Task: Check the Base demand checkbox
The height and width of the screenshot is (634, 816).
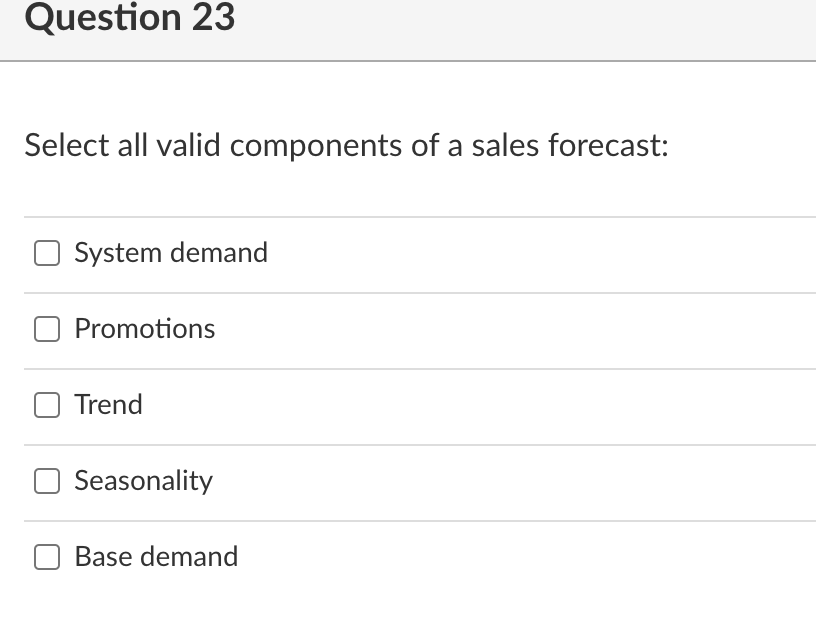Action: click(x=46, y=557)
